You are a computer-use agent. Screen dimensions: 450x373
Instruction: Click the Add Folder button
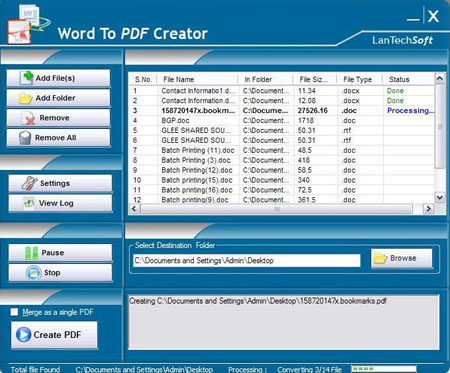58,98
